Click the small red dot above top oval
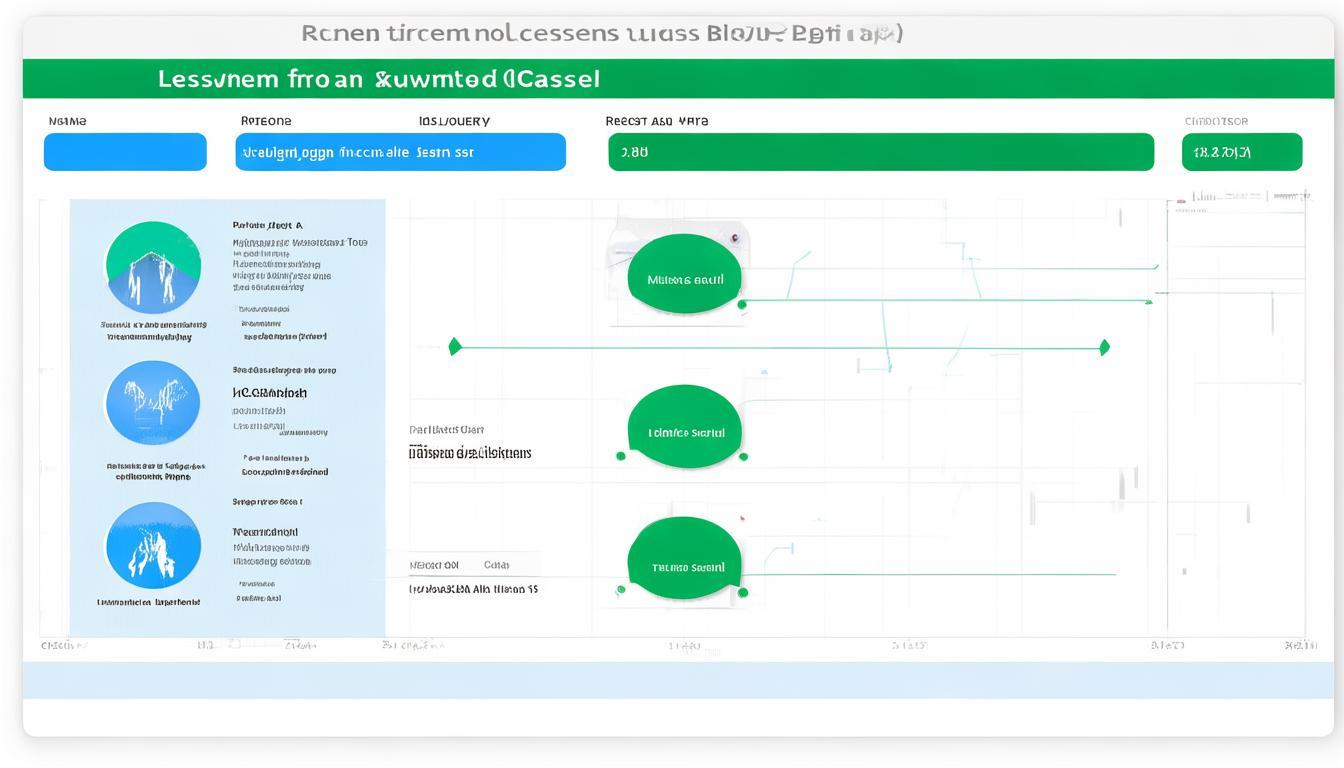The image size is (1344, 768). tap(735, 238)
